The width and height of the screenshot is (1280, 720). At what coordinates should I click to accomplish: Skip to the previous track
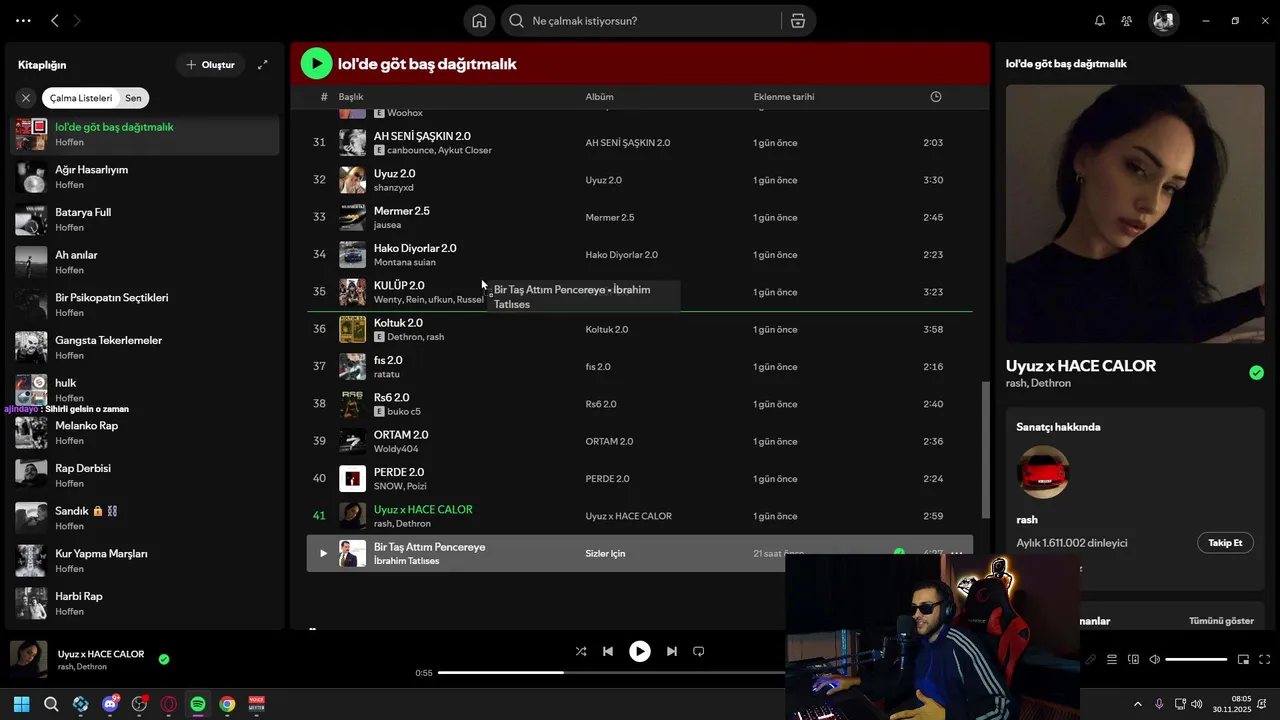[608, 651]
